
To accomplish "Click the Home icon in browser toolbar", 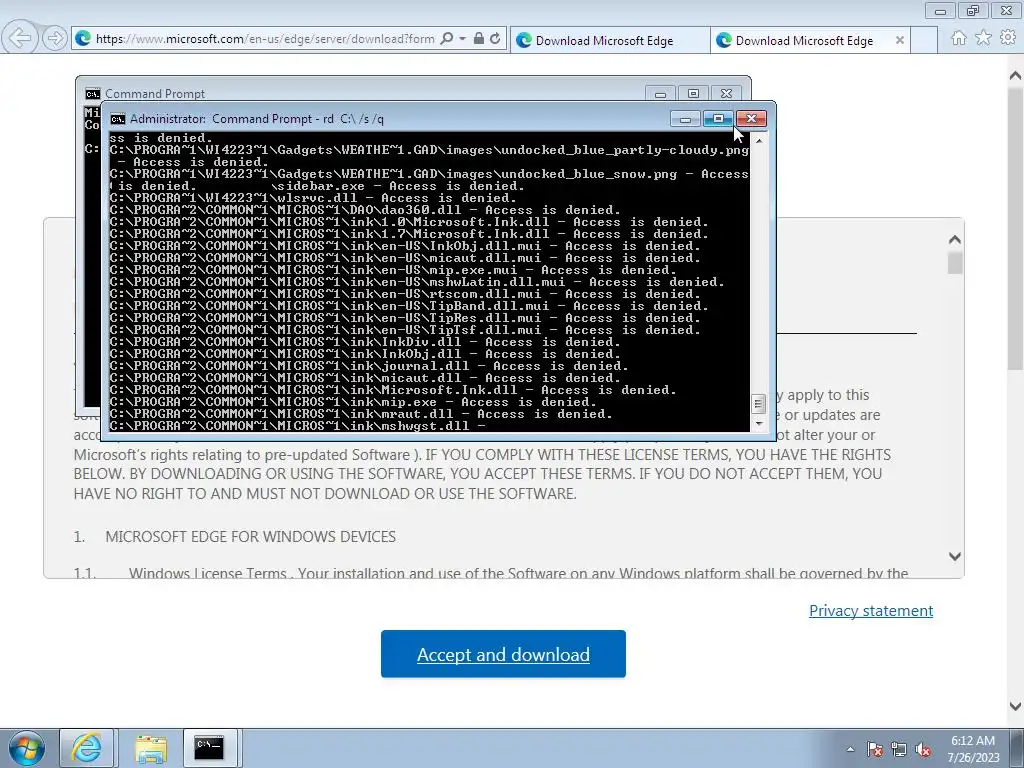I will coord(959,39).
